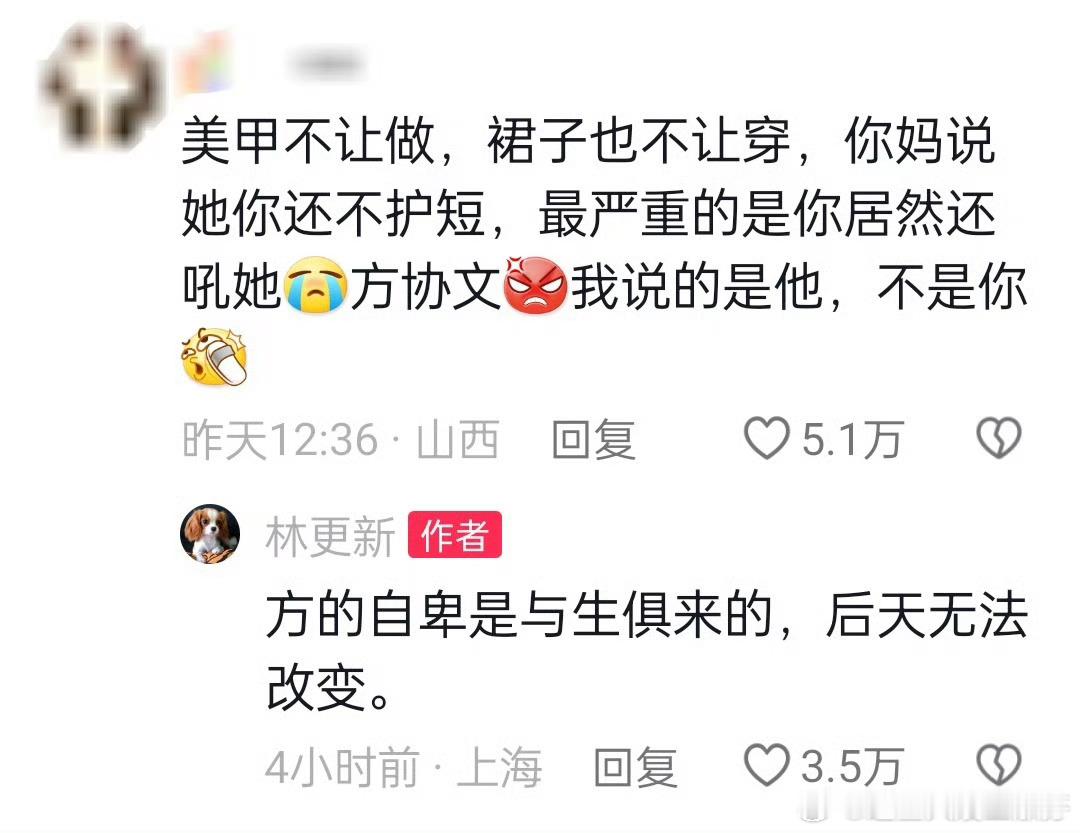Tap the 5.1万 like count
1080x833 pixels.
click(x=852, y=440)
